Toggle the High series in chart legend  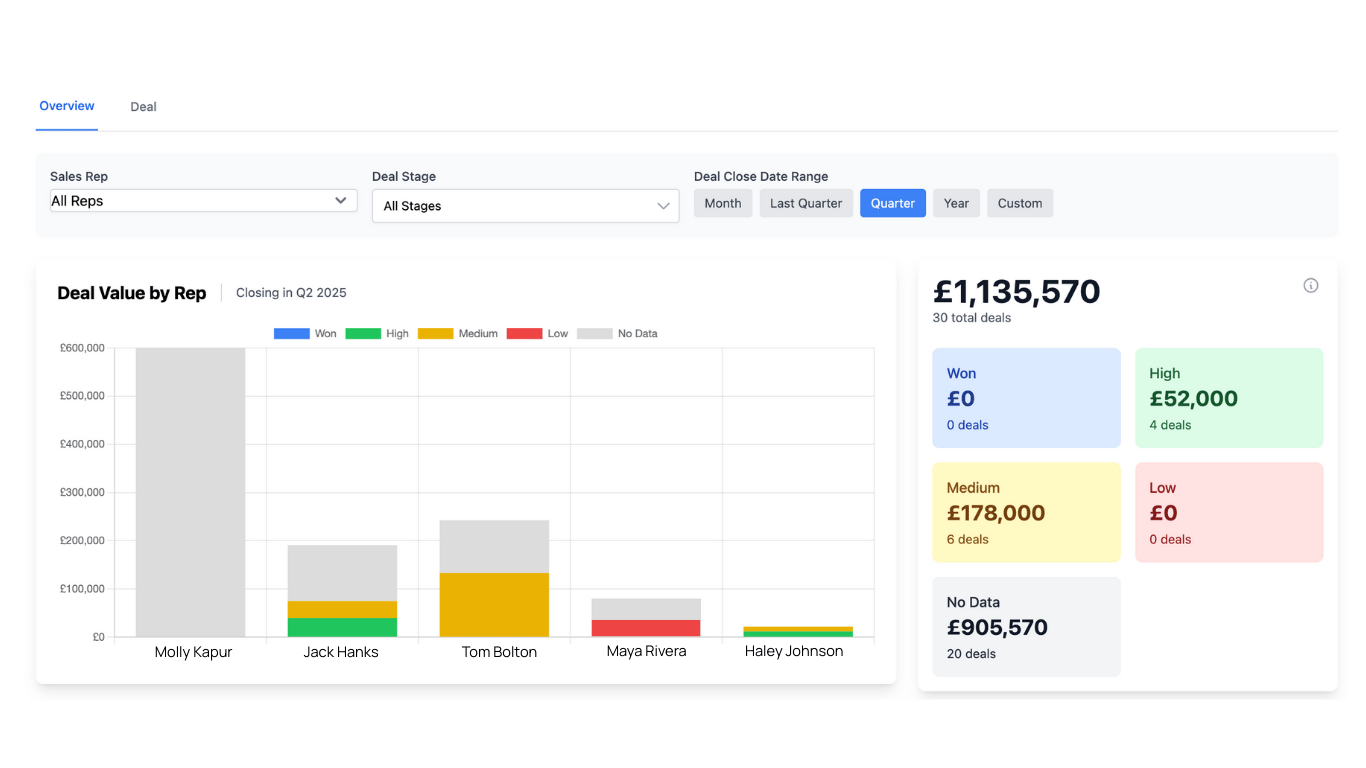point(377,334)
